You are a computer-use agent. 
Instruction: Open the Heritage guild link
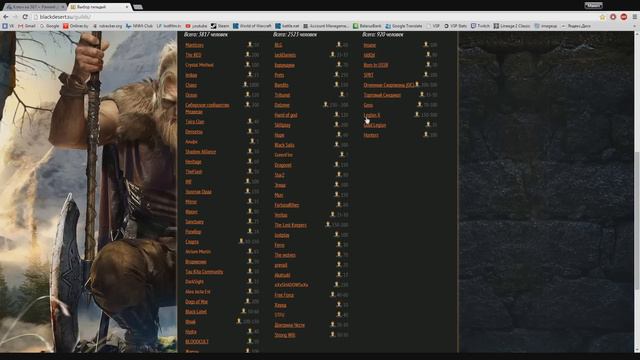(x=193, y=162)
